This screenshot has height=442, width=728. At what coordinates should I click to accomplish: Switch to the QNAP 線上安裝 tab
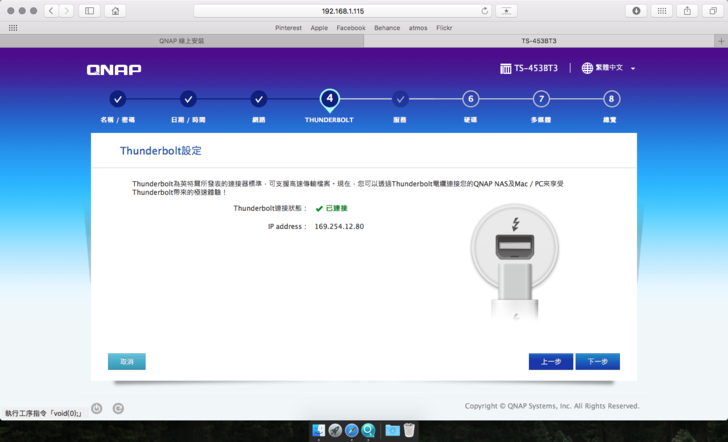pyautogui.click(x=181, y=41)
